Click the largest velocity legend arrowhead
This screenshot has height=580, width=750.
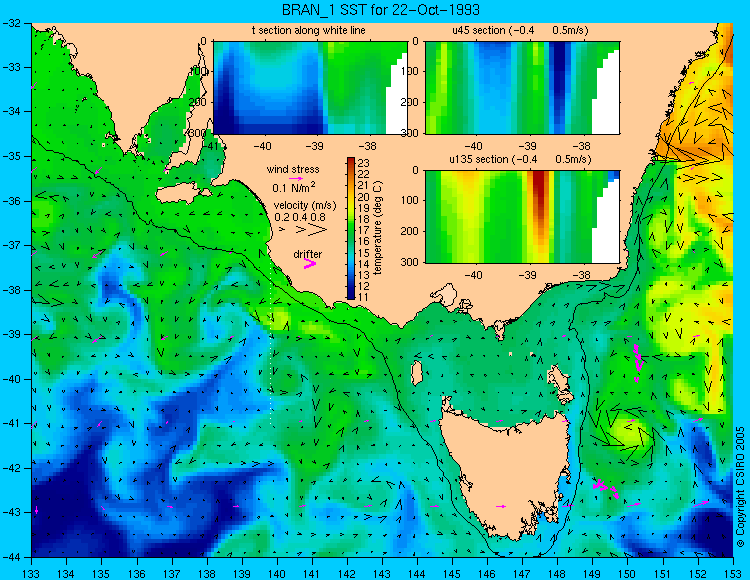pyautogui.click(x=317, y=230)
